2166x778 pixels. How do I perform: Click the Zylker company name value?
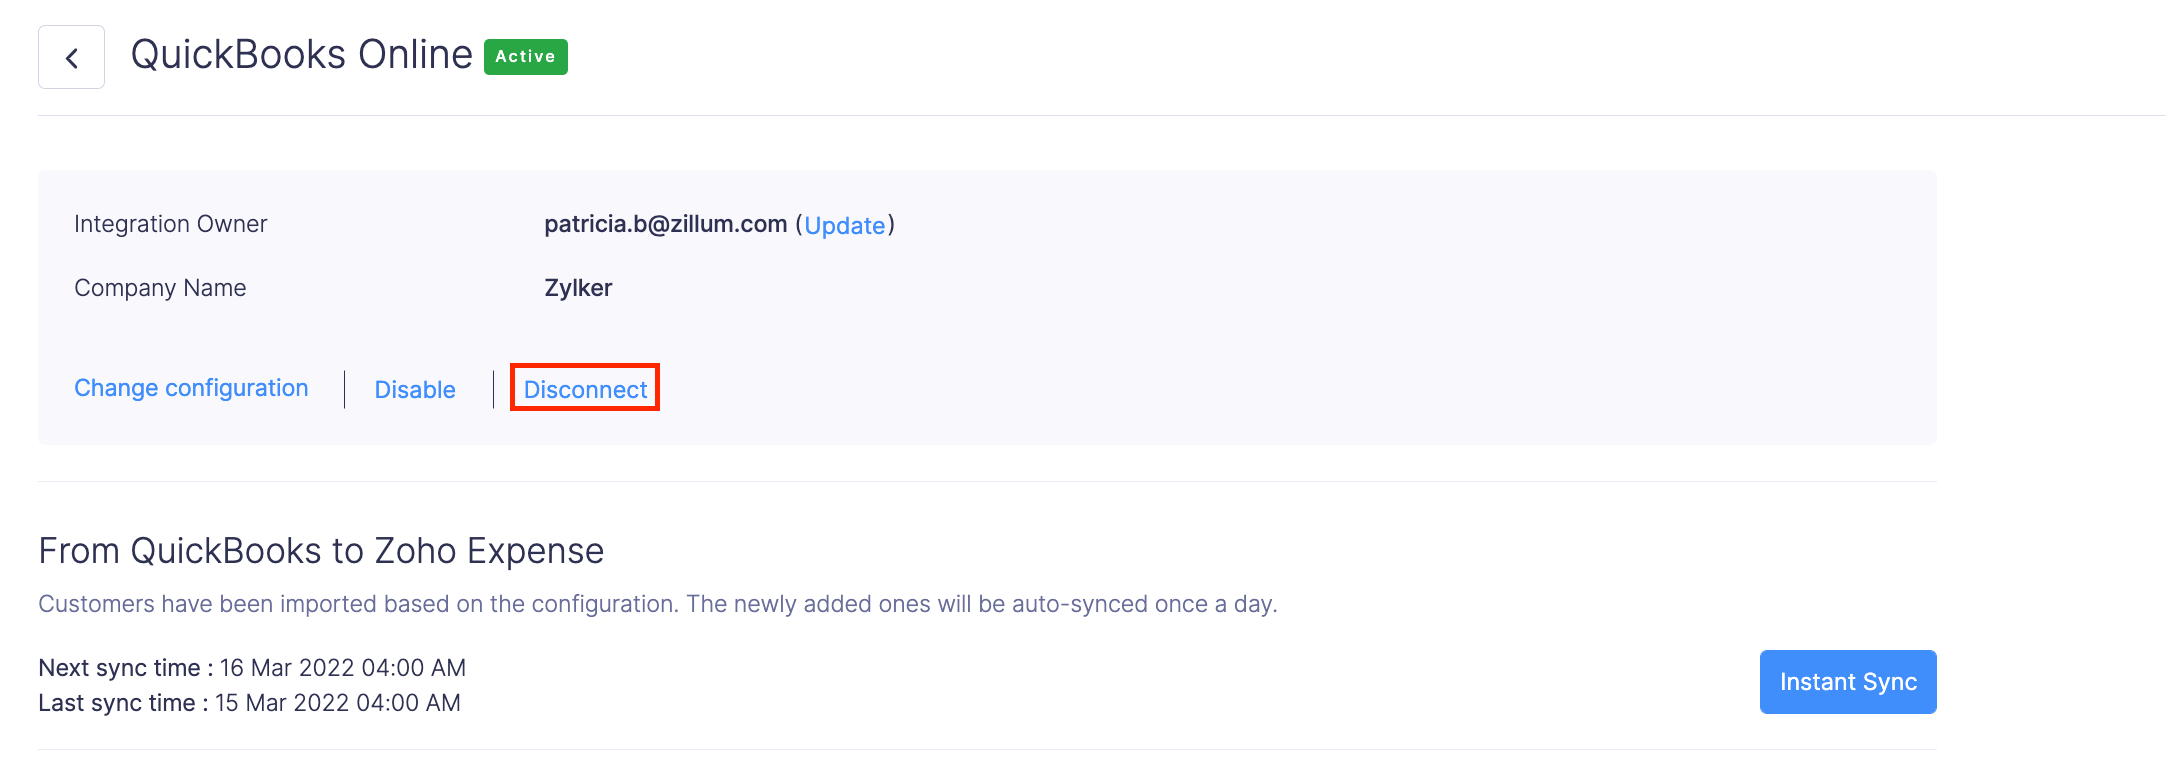click(x=578, y=288)
